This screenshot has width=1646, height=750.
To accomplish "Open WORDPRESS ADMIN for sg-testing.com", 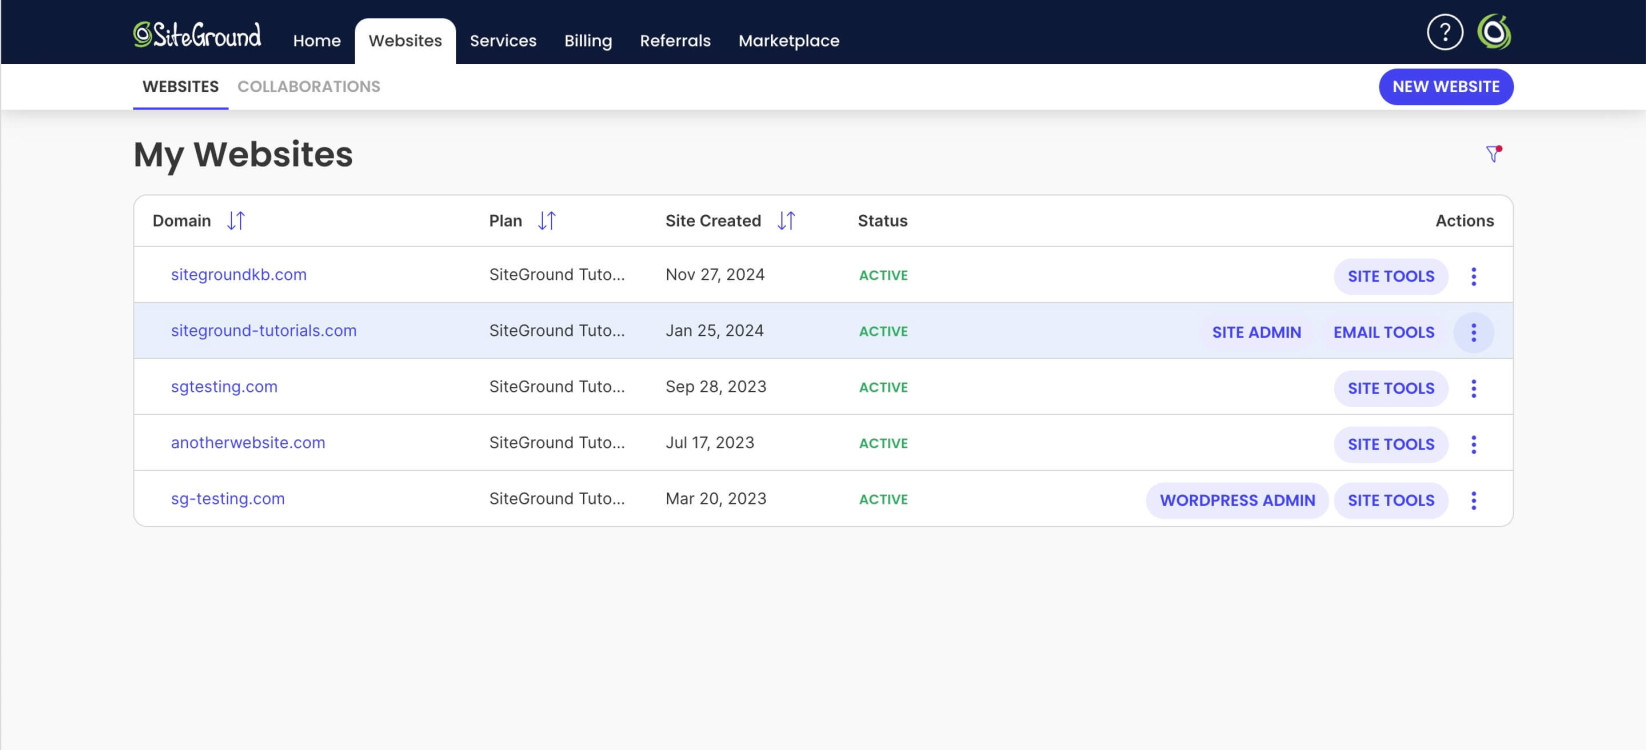I will (1237, 500).
